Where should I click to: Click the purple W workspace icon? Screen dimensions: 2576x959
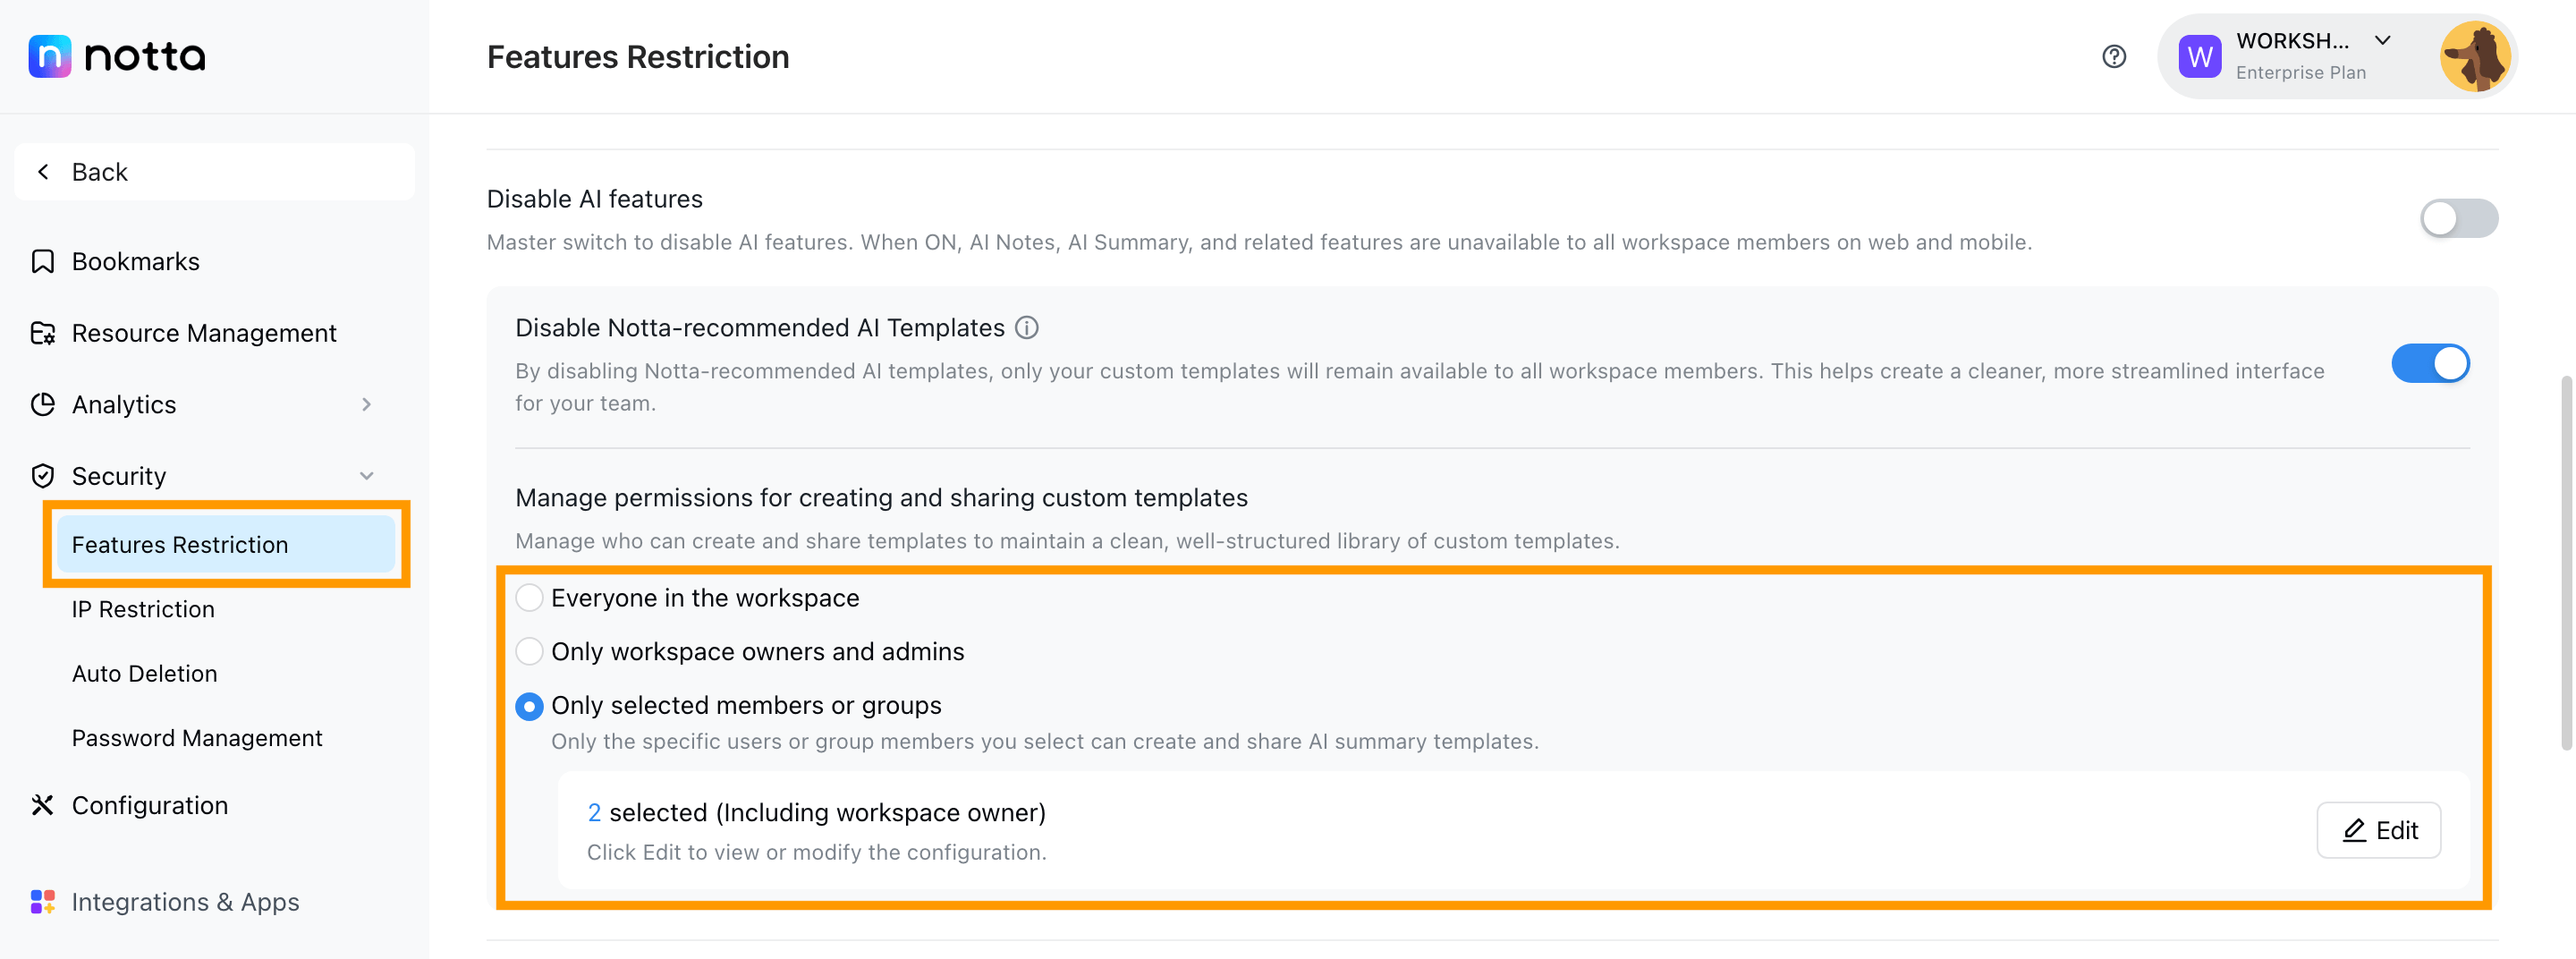click(2200, 57)
